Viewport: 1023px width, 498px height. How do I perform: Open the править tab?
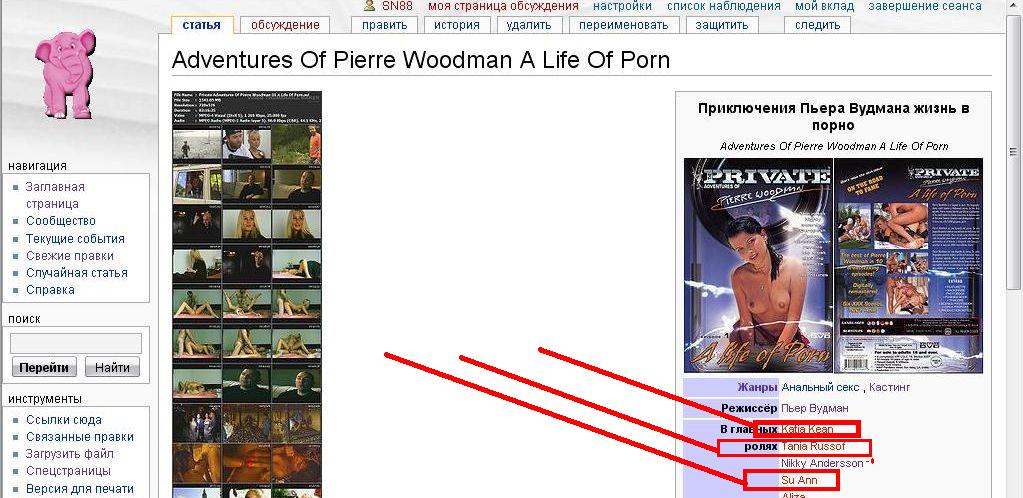[384, 25]
